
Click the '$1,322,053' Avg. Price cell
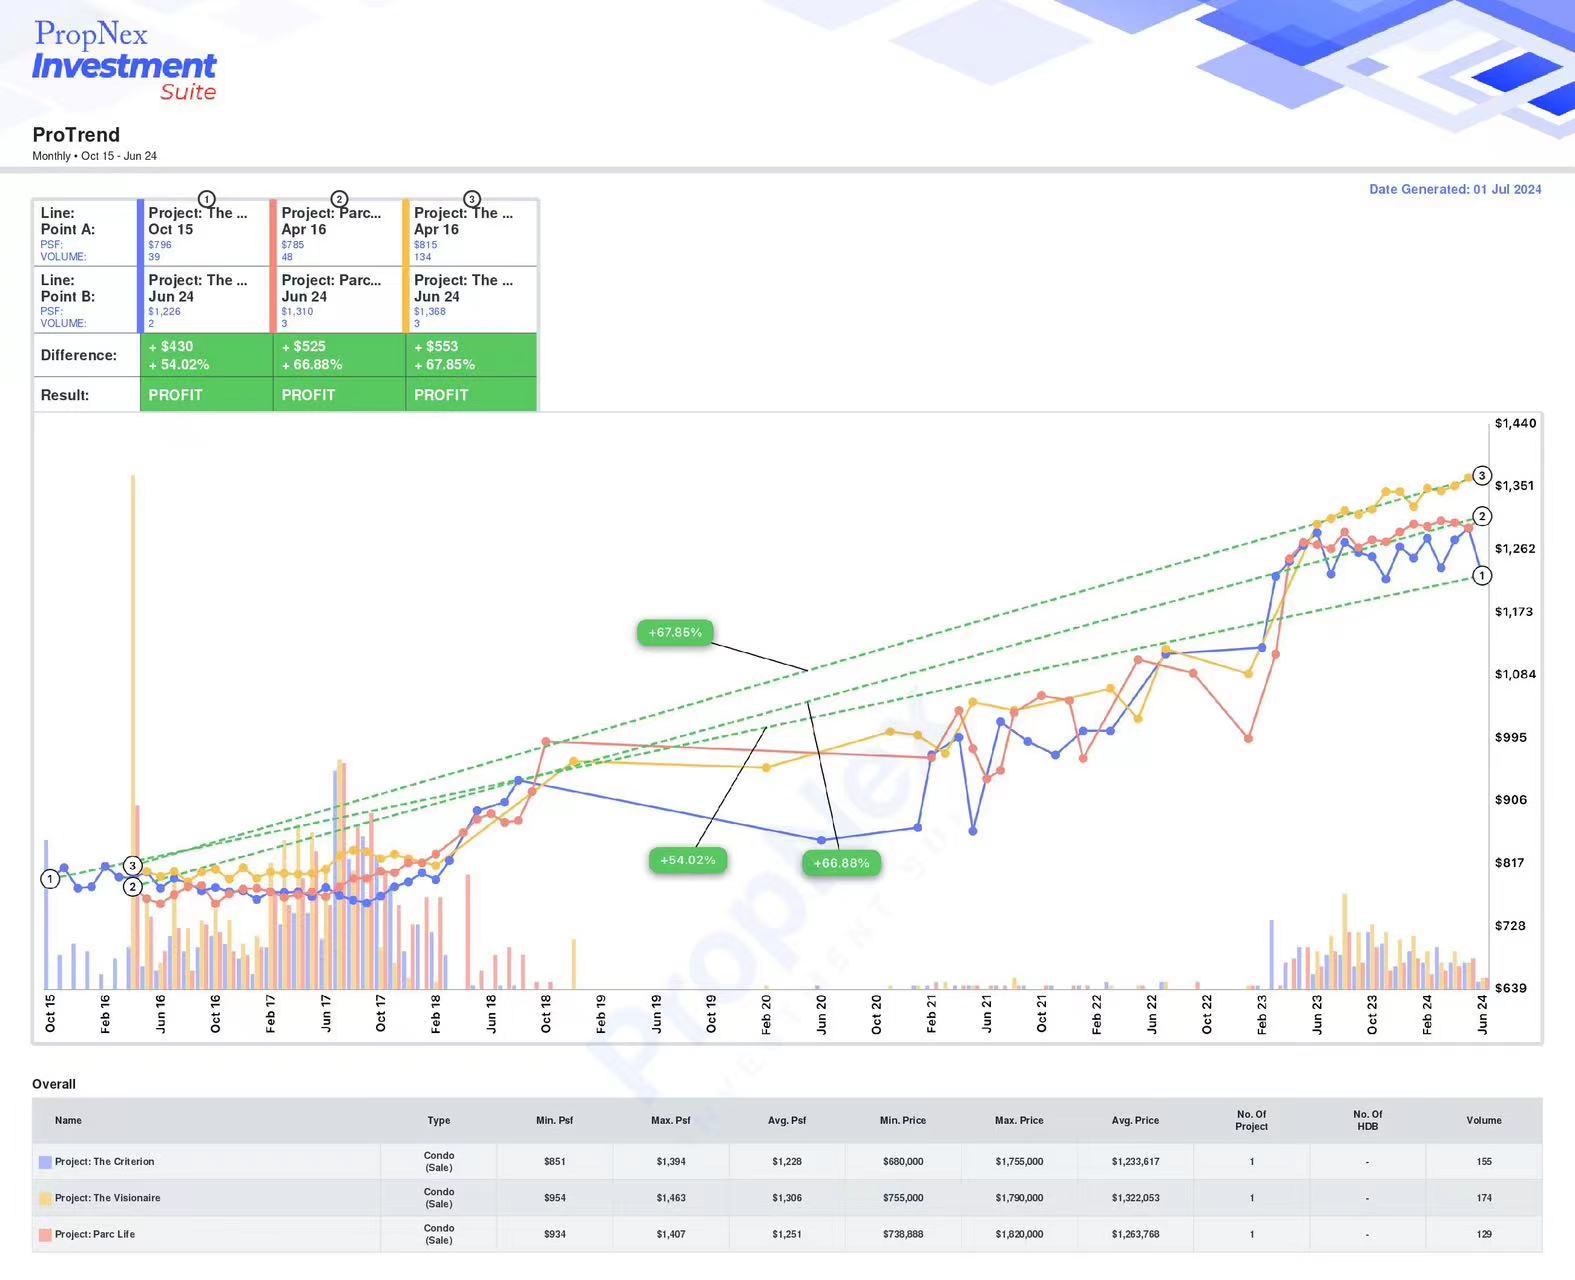click(x=1135, y=1198)
